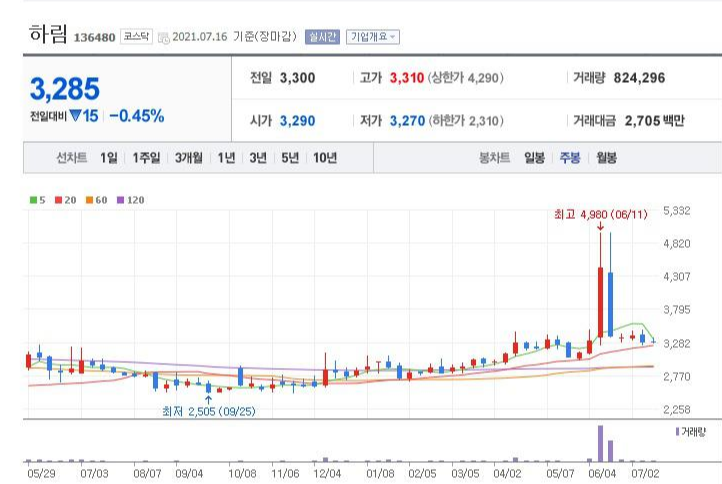Image resolution: width=722 pixels, height=484 pixels.
Task: Click the 코스닥 market badge
Action: 136,36
